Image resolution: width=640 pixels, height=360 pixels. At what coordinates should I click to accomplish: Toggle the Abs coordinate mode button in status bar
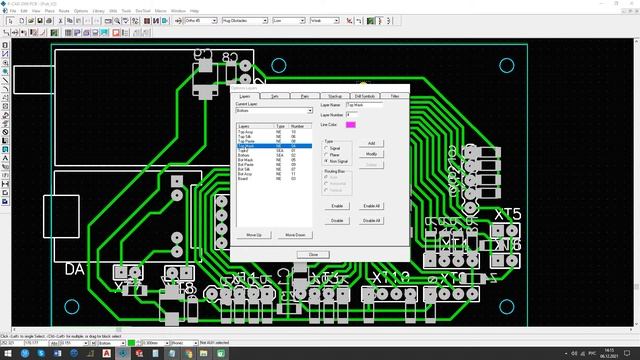pyautogui.click(x=54, y=343)
